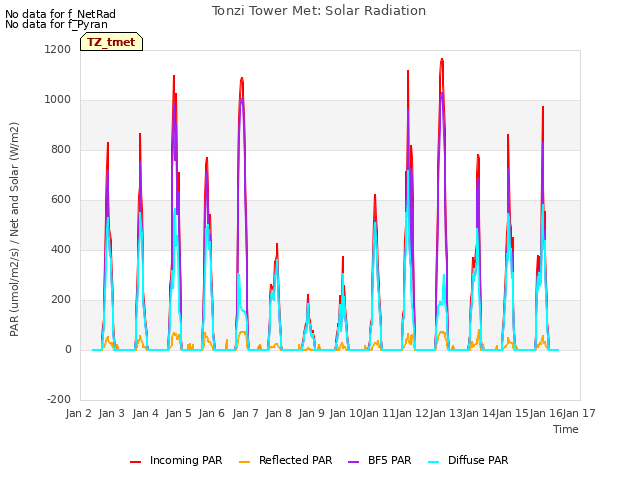Click the Jan 10 x-axis tick label
Viewport: 640px width, 480px height.
(345, 413)
